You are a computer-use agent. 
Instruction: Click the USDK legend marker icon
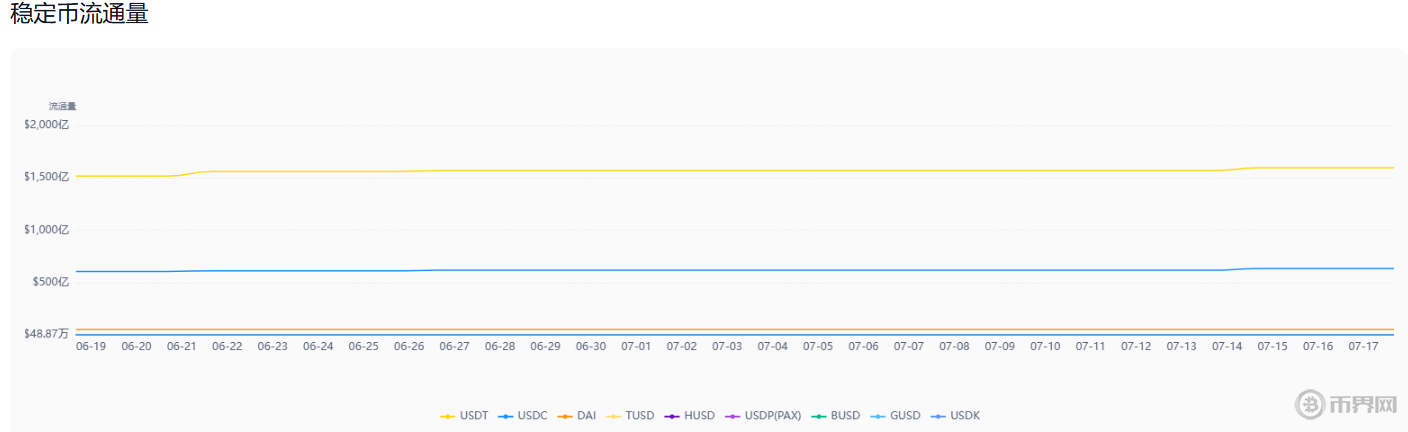[x=939, y=416]
